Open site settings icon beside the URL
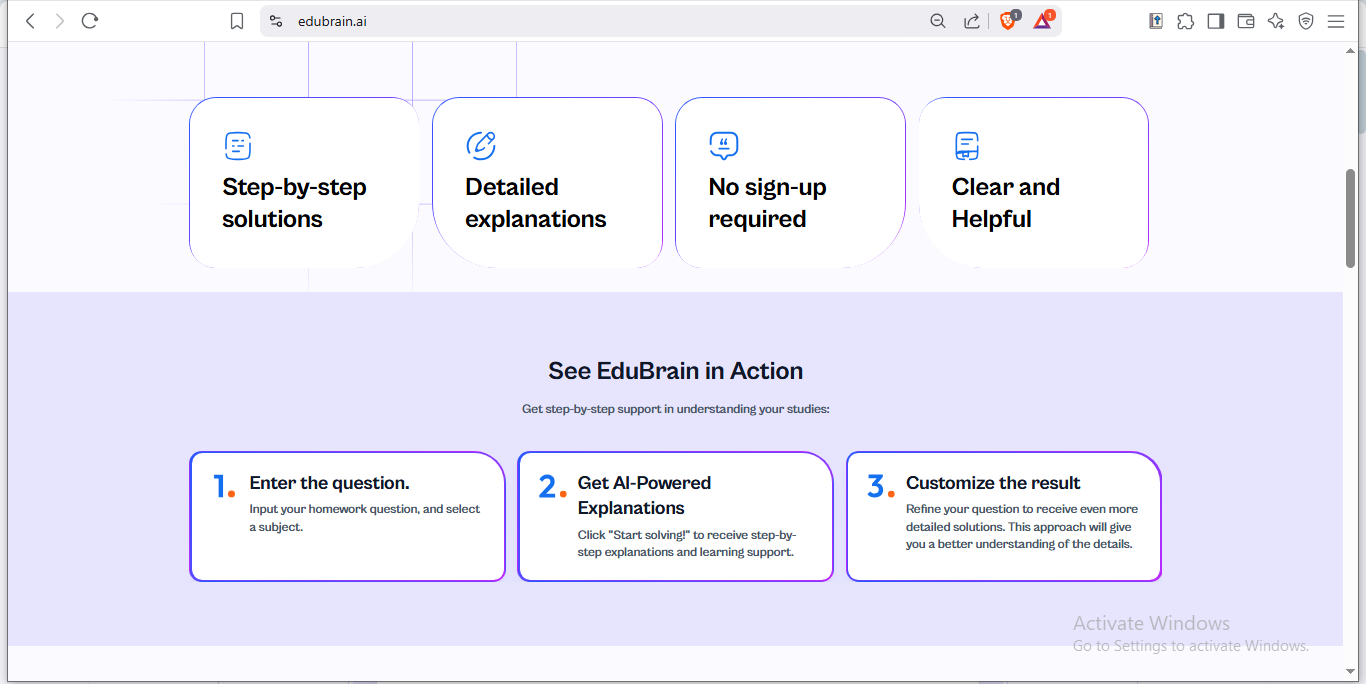The height and width of the screenshot is (684, 1366). click(277, 21)
